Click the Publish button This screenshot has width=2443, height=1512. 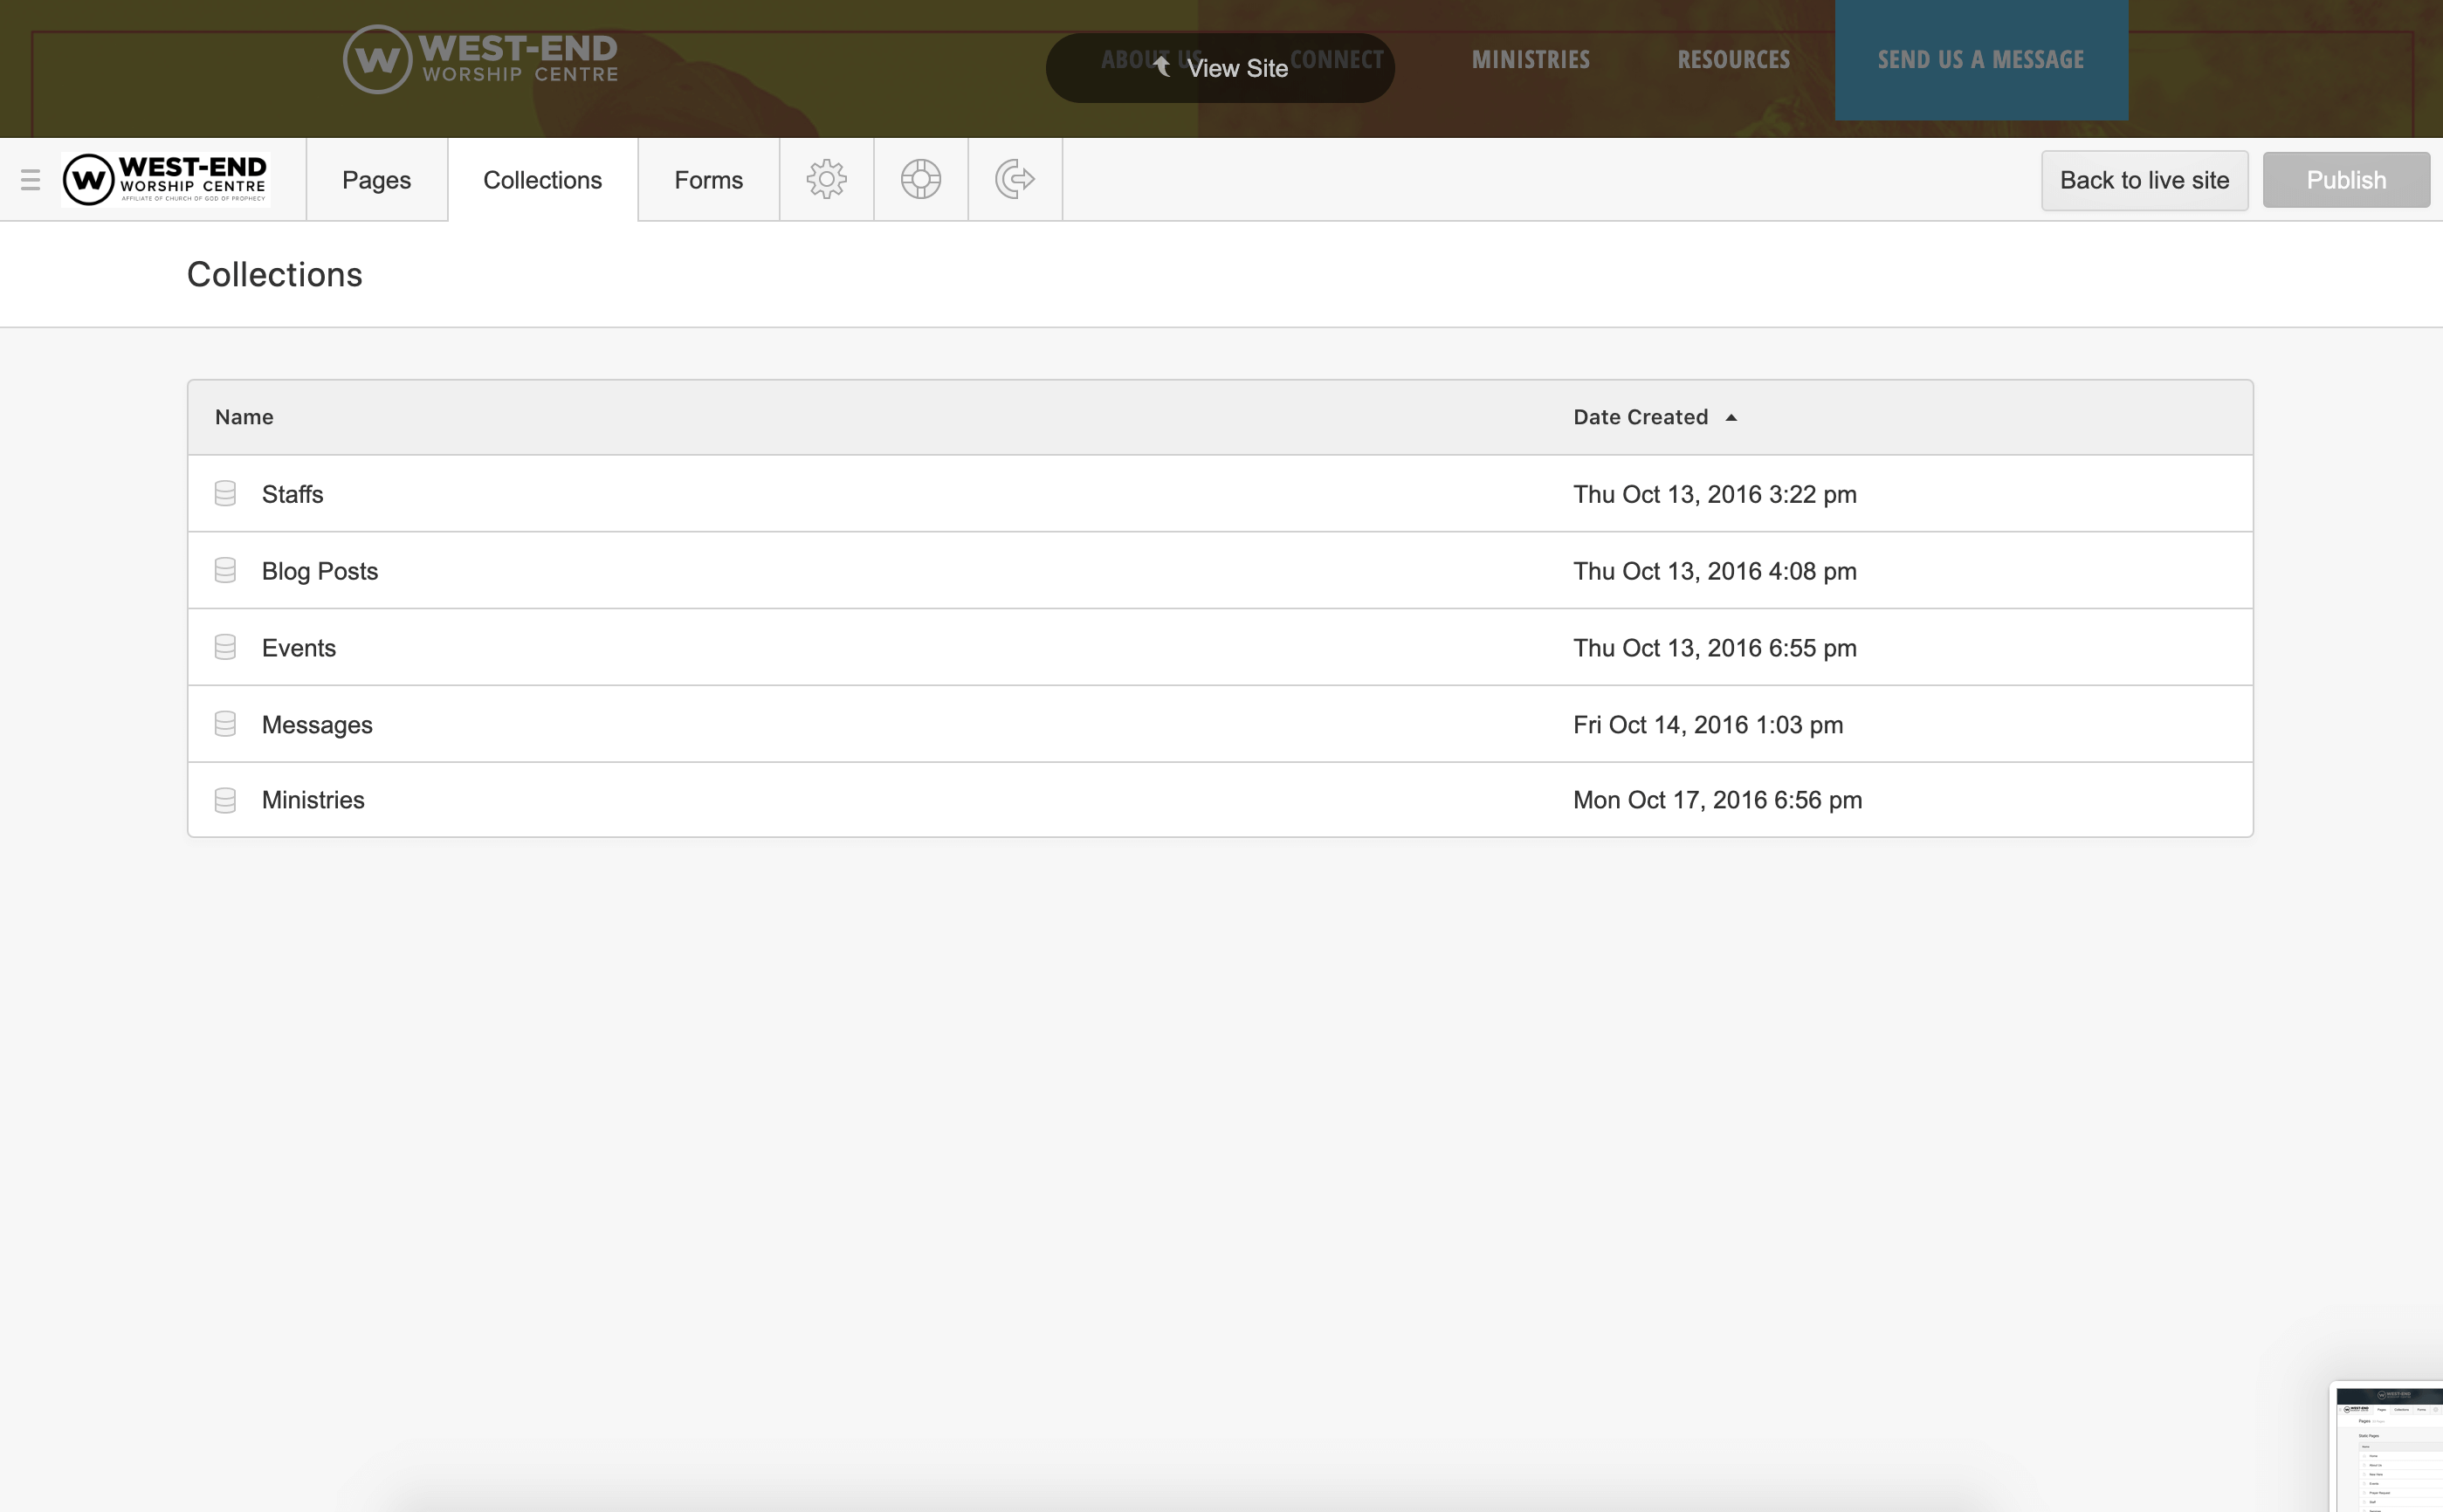(2346, 181)
